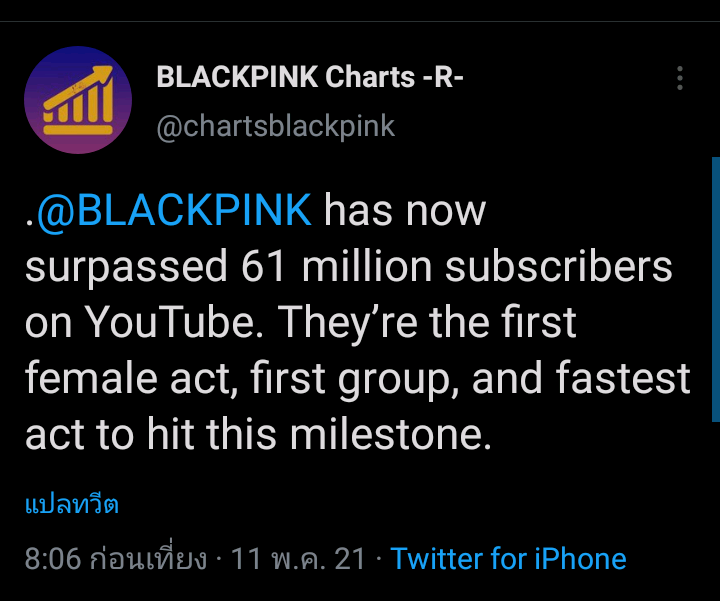Open the Twitter for iPhone source link
This screenshot has width=720, height=601.
point(508,558)
